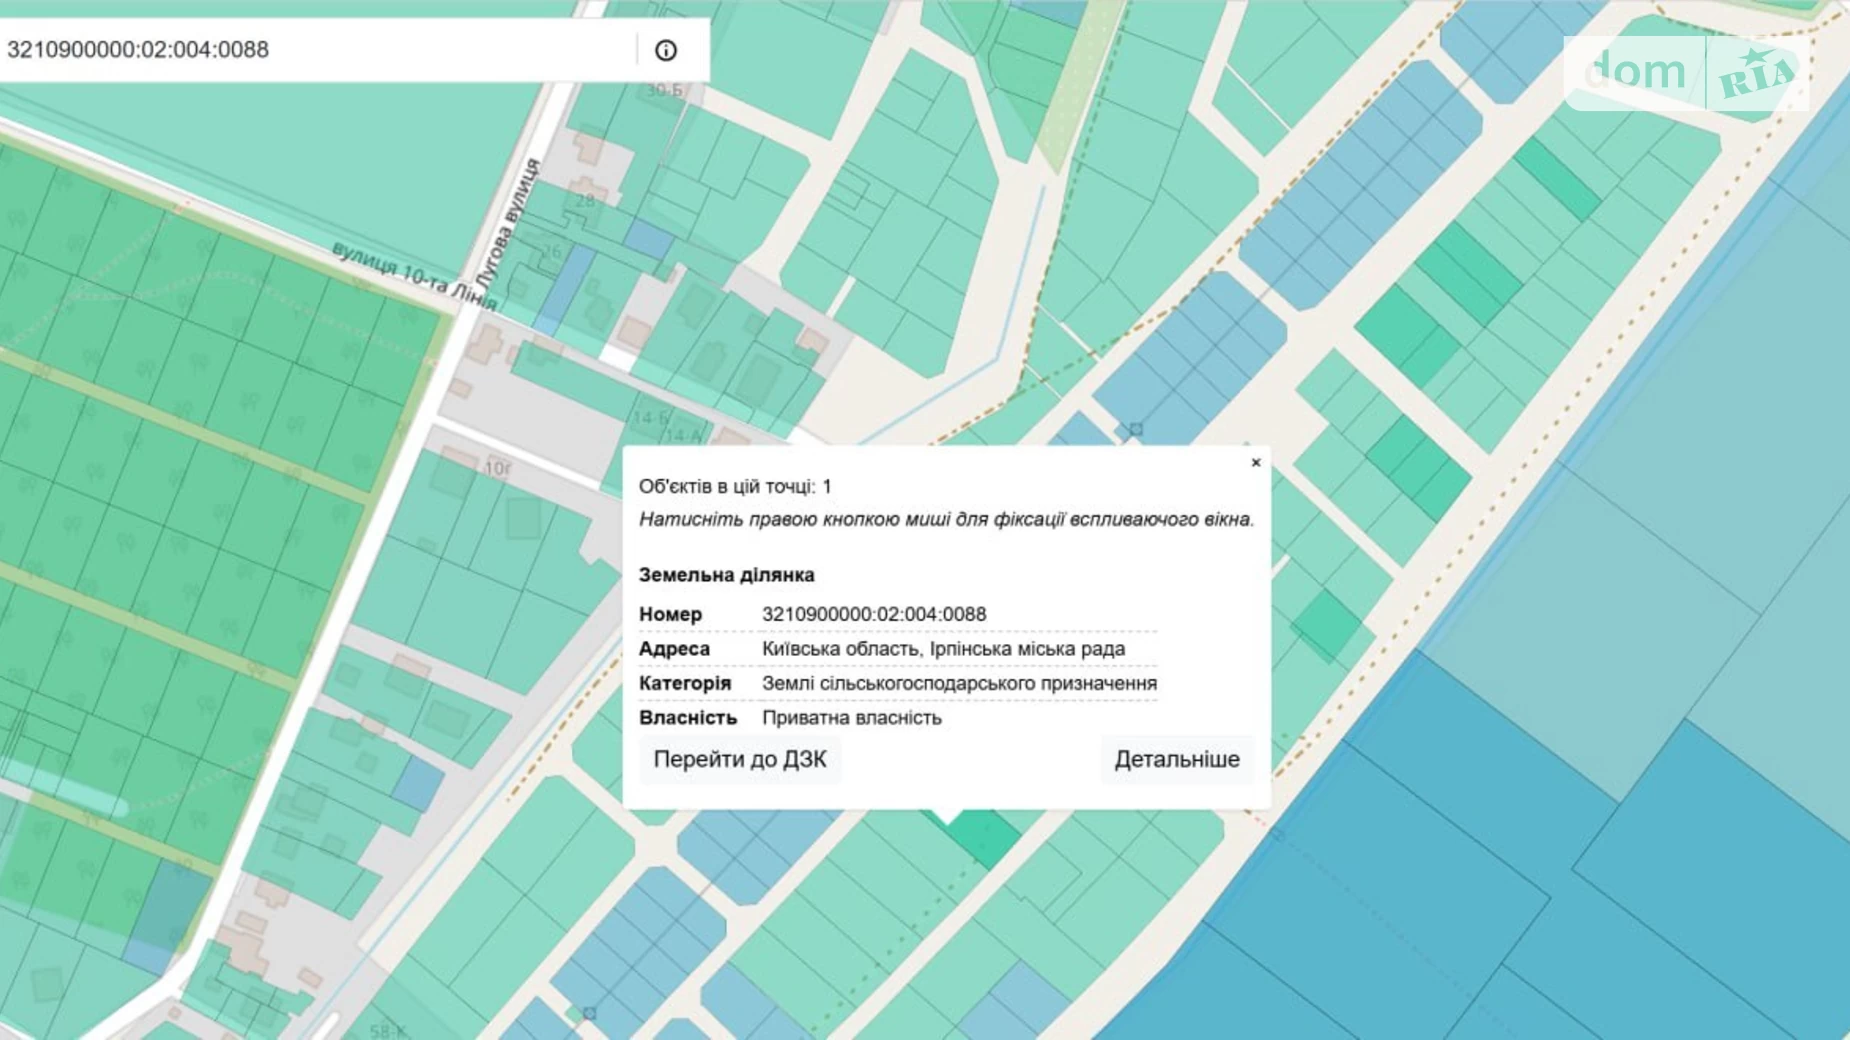Click the small square marker at bottom of map
The height and width of the screenshot is (1040, 1850).
pyautogui.click(x=589, y=1013)
